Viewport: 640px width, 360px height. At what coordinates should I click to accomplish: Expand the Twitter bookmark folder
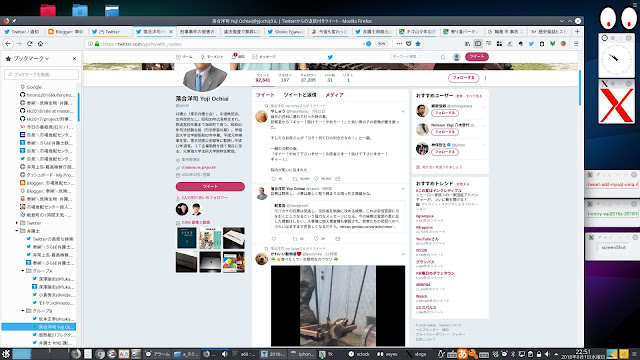point(17,223)
